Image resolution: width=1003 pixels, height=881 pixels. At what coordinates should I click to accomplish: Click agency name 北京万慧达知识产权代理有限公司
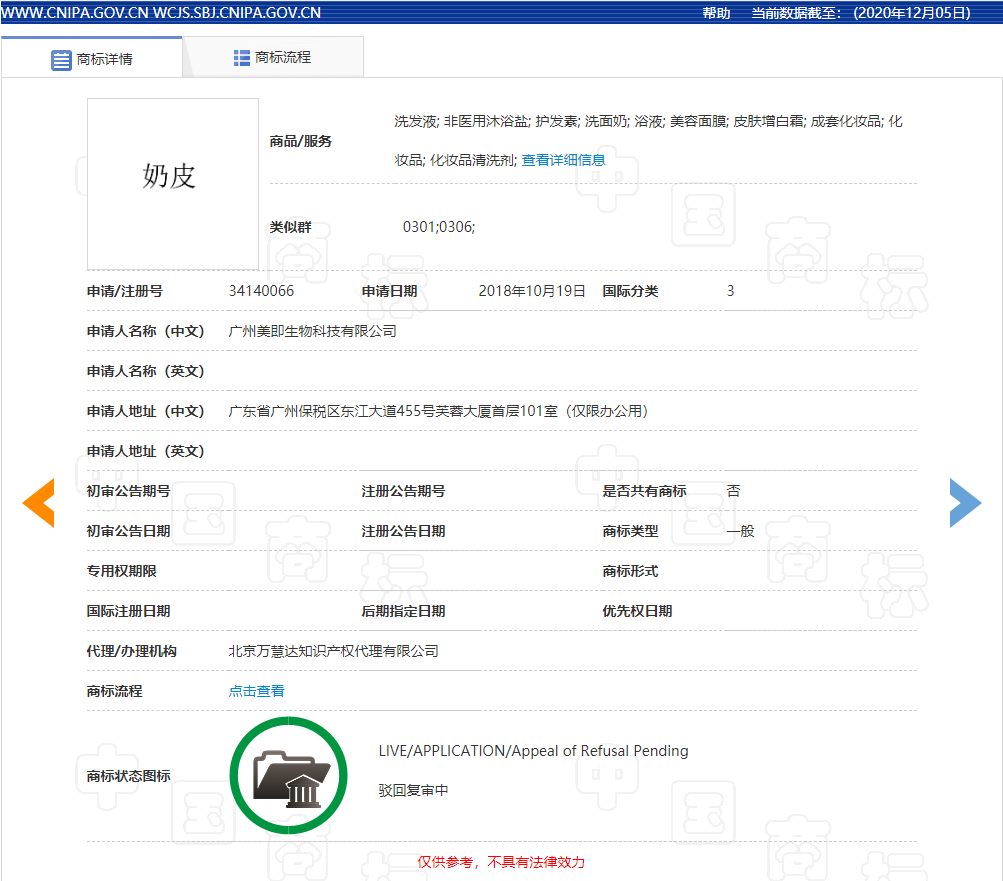(x=334, y=651)
